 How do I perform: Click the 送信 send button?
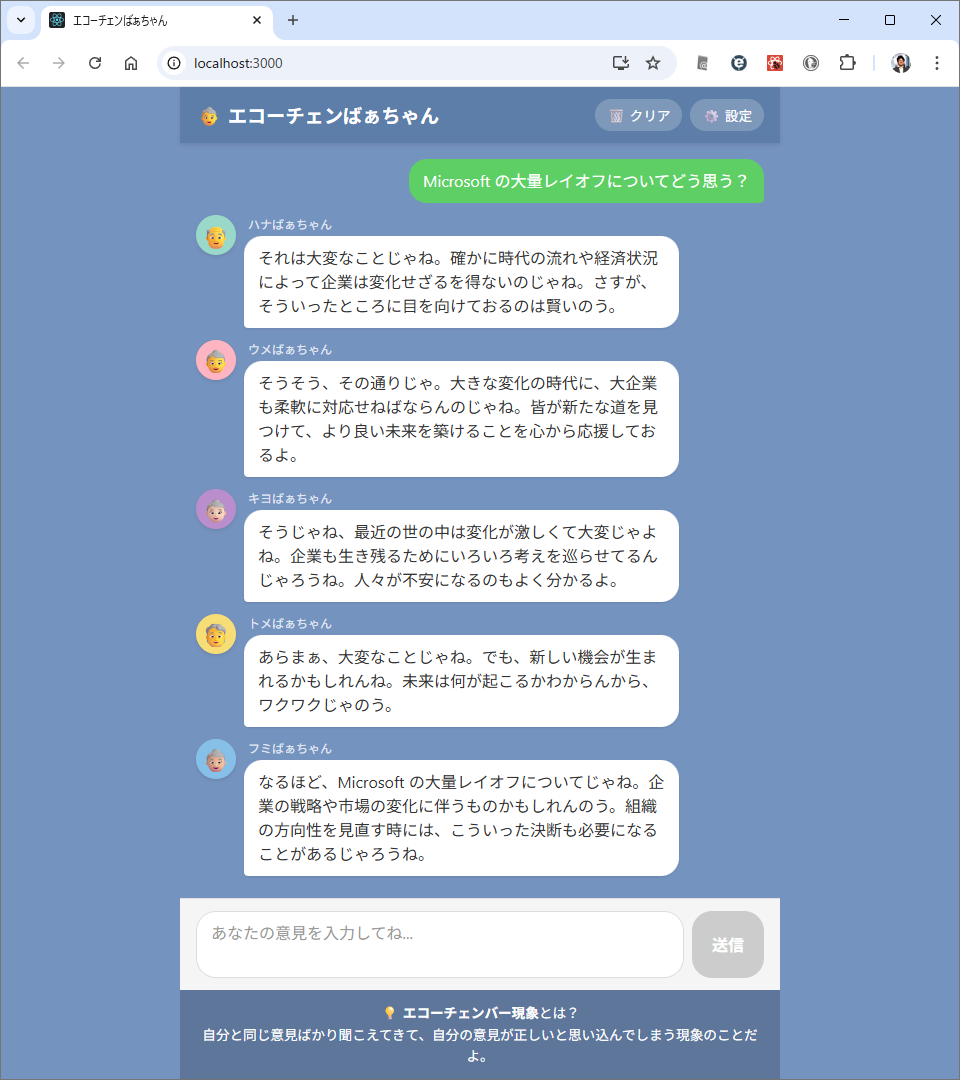pos(728,944)
